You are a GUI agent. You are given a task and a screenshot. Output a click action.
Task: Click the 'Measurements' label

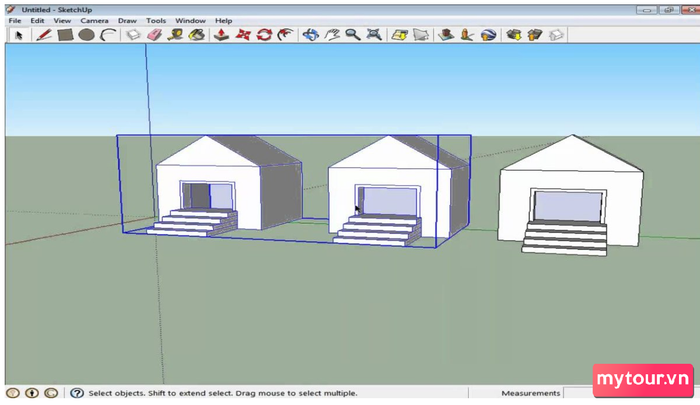[530, 393]
